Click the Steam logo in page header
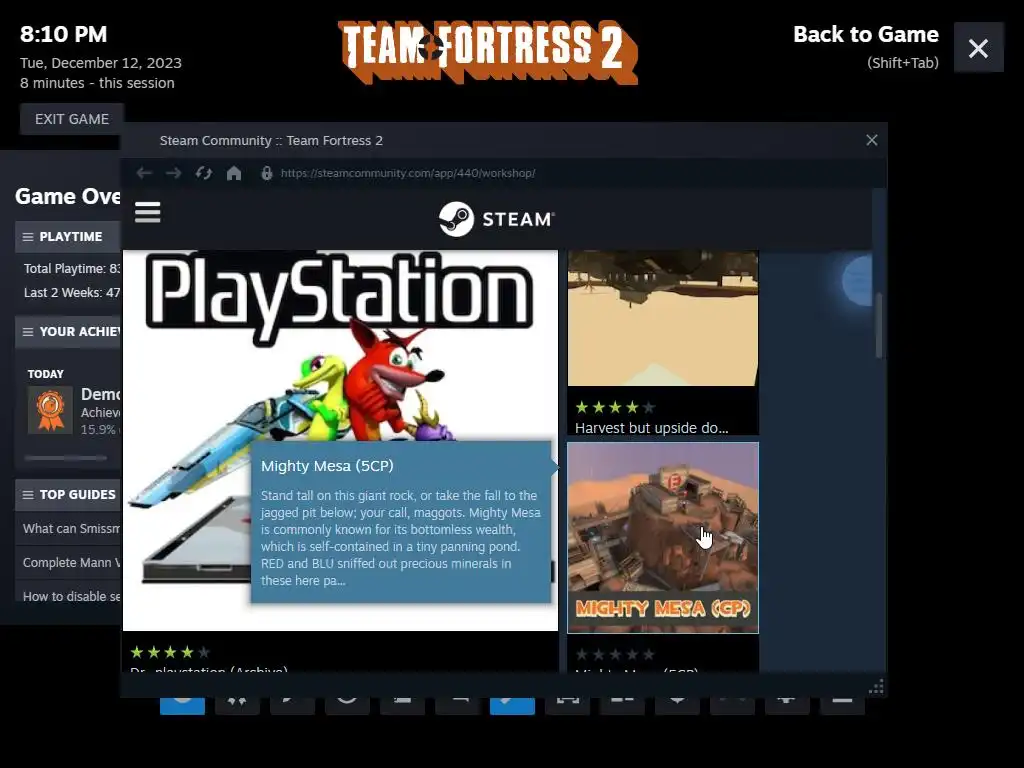This screenshot has height=768, width=1024. [x=496, y=219]
